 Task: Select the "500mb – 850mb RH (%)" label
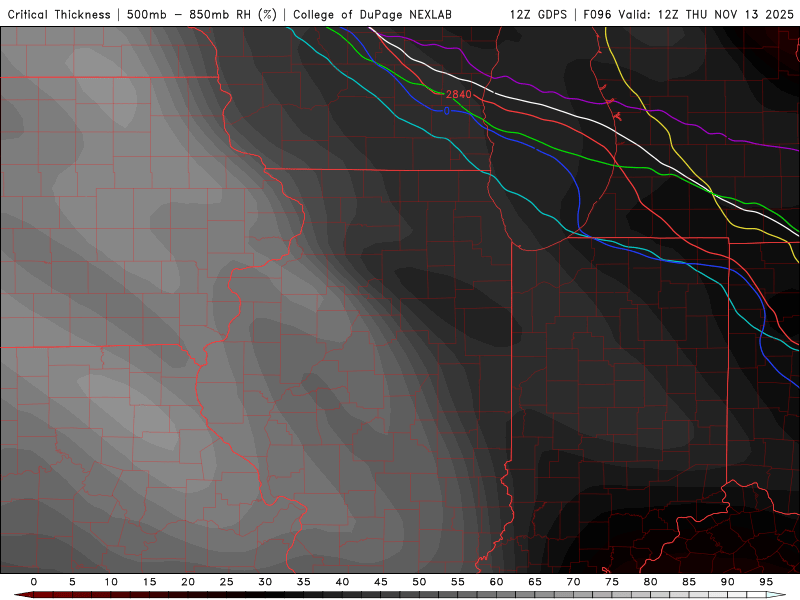point(202,15)
